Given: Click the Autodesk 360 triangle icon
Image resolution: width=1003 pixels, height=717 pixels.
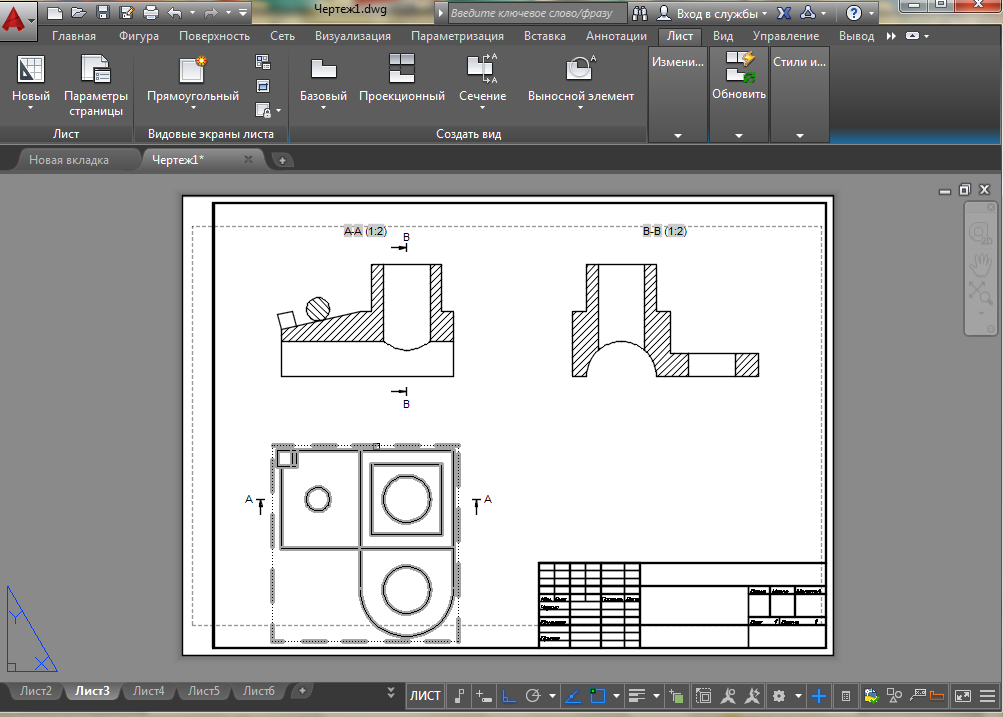Looking at the screenshot, I should click(x=809, y=12).
